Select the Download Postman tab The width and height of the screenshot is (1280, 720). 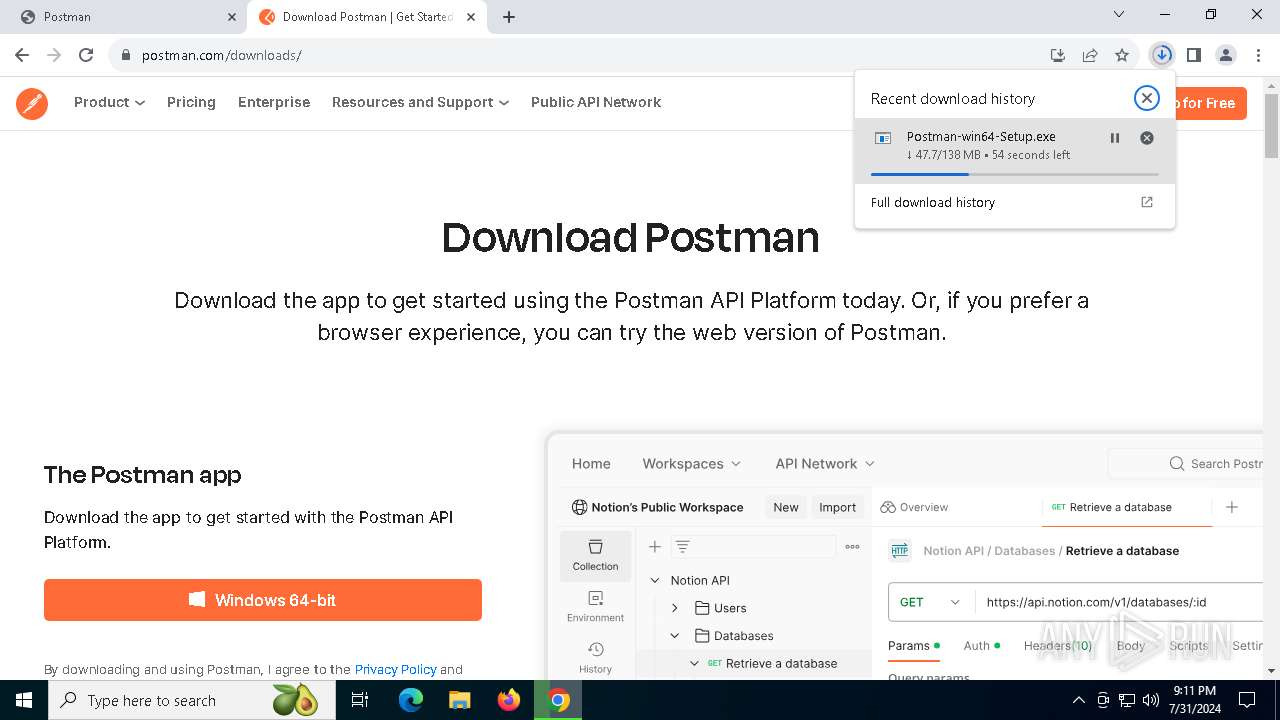coord(367,17)
